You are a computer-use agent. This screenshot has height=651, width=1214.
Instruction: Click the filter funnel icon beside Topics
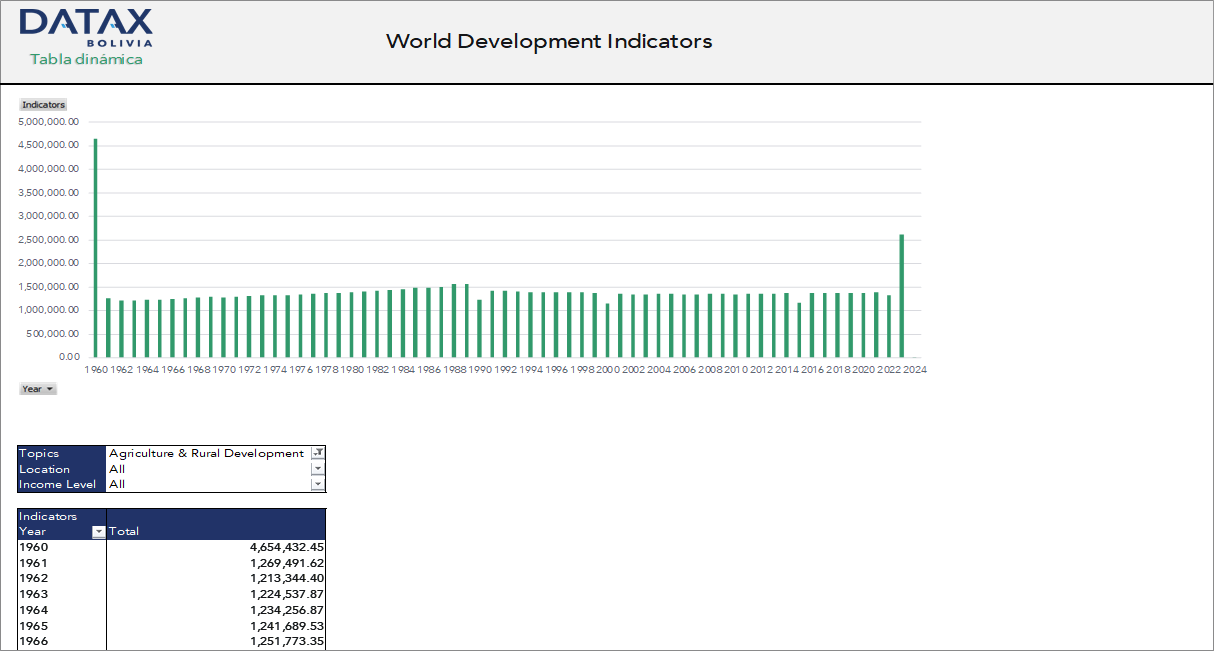318,452
